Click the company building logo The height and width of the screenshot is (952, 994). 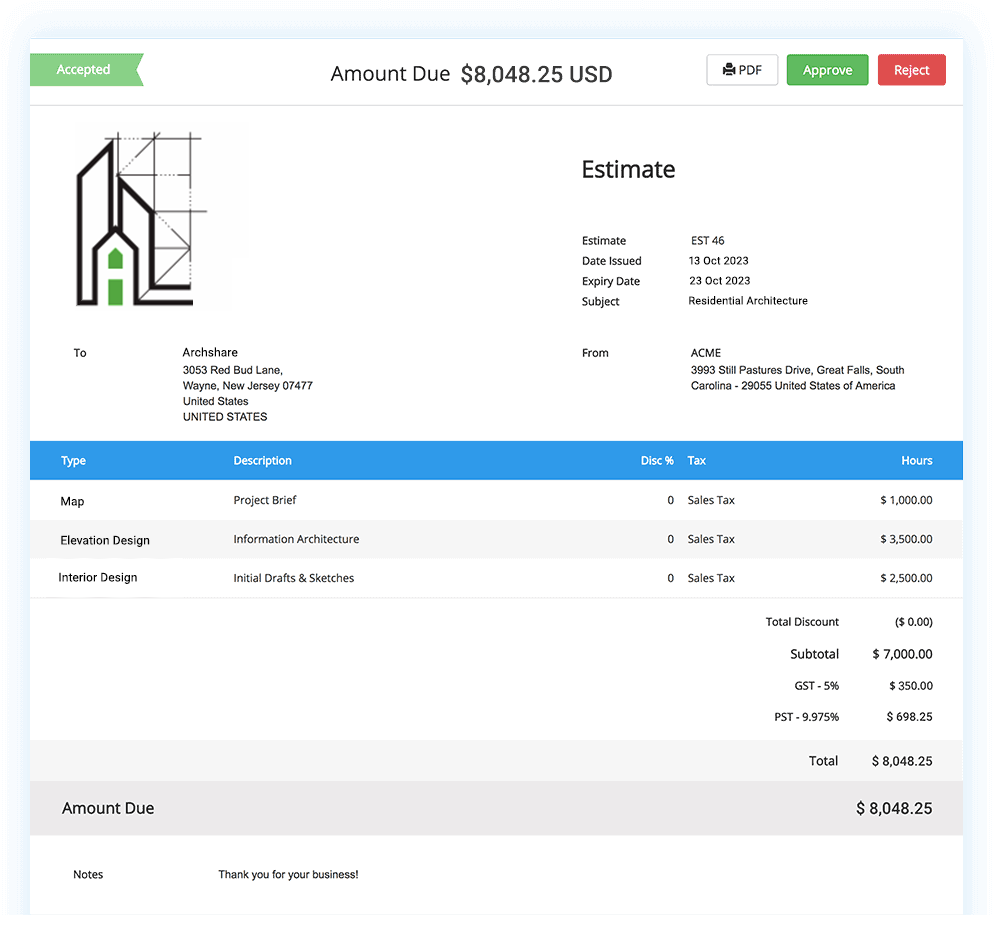tap(140, 220)
